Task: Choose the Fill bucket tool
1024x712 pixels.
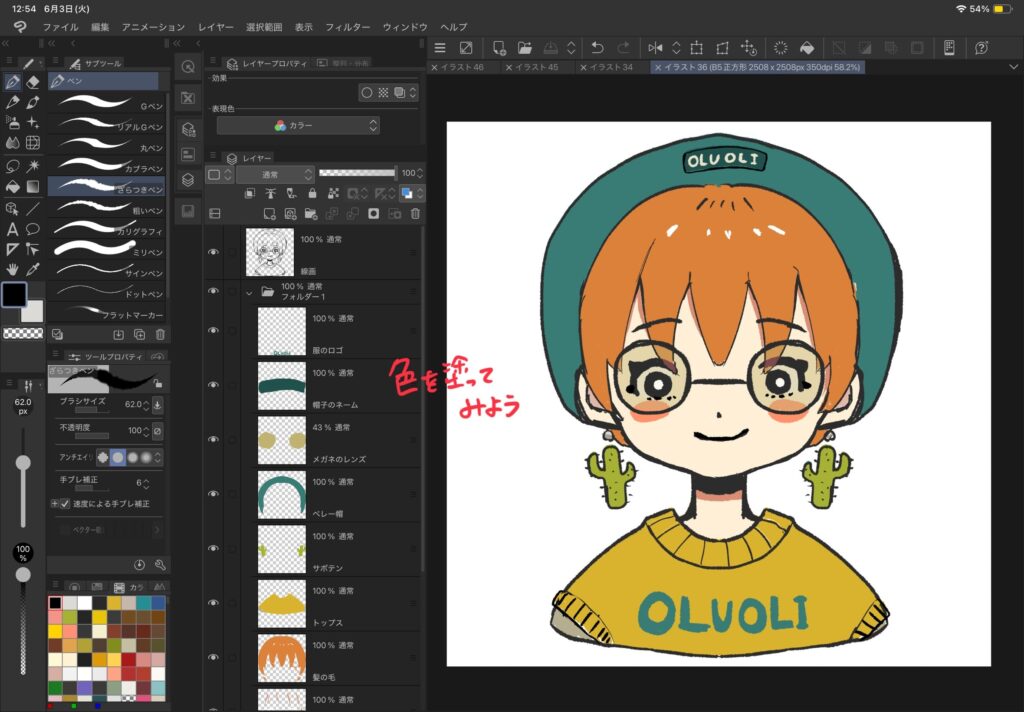Action: [x=12, y=187]
